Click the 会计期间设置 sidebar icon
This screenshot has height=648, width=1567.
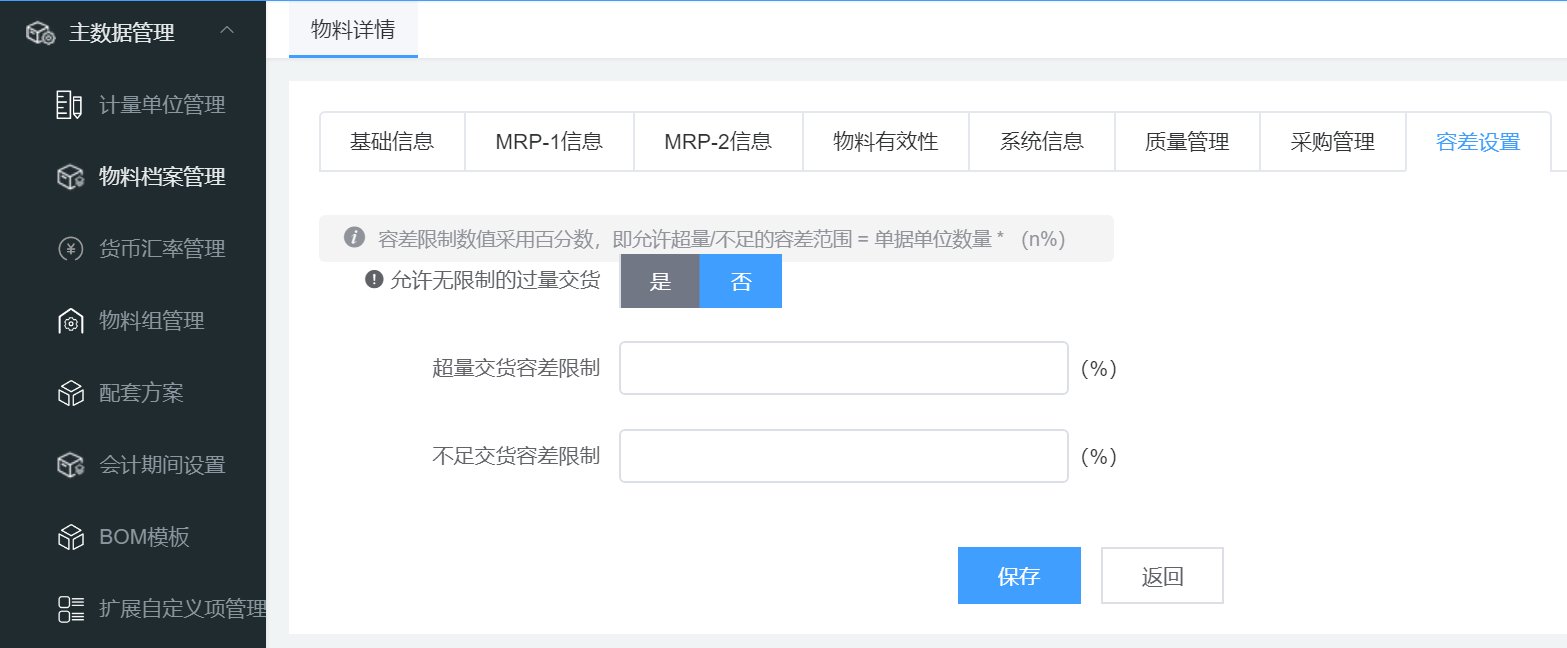tap(69, 465)
